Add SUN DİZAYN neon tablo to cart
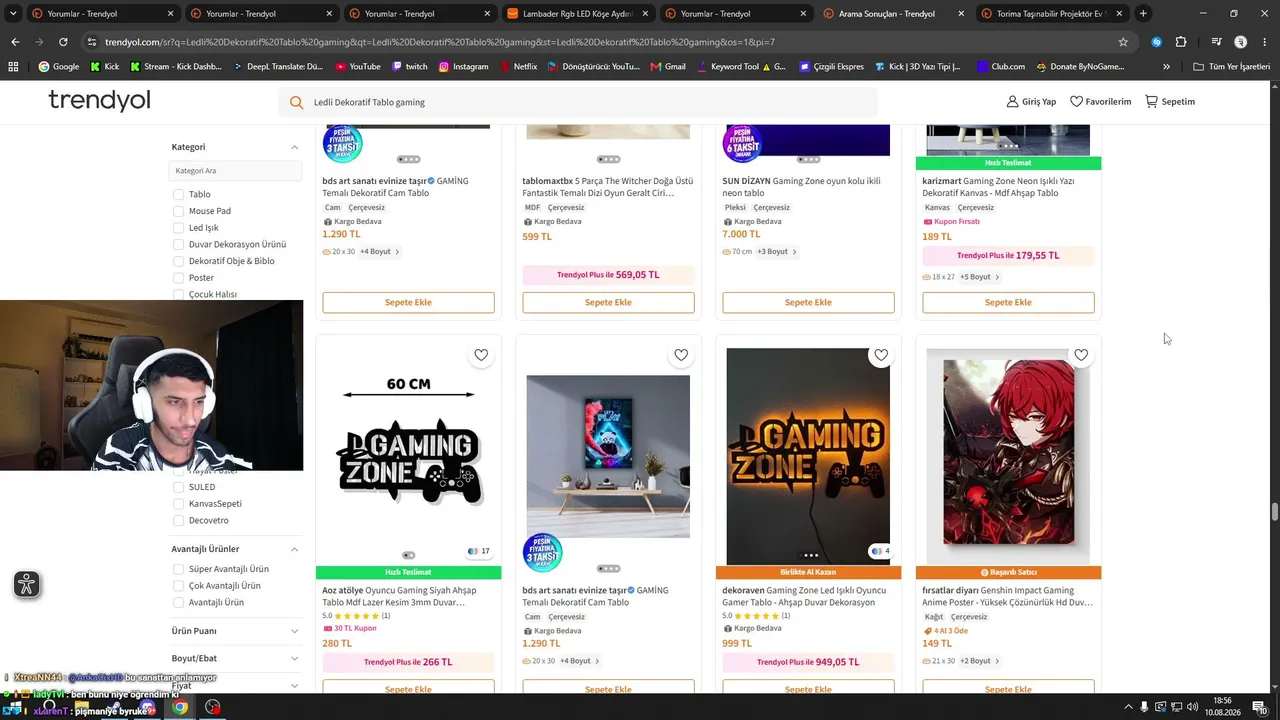The height and width of the screenshot is (720, 1280). (808, 302)
